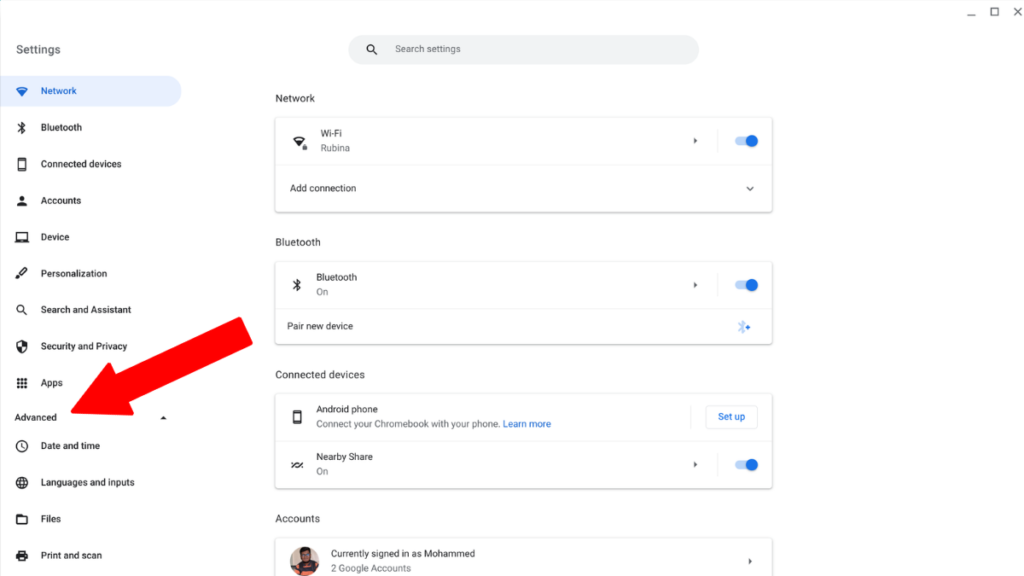
Task: Open Wi-Fi details via its arrow
Action: point(696,140)
